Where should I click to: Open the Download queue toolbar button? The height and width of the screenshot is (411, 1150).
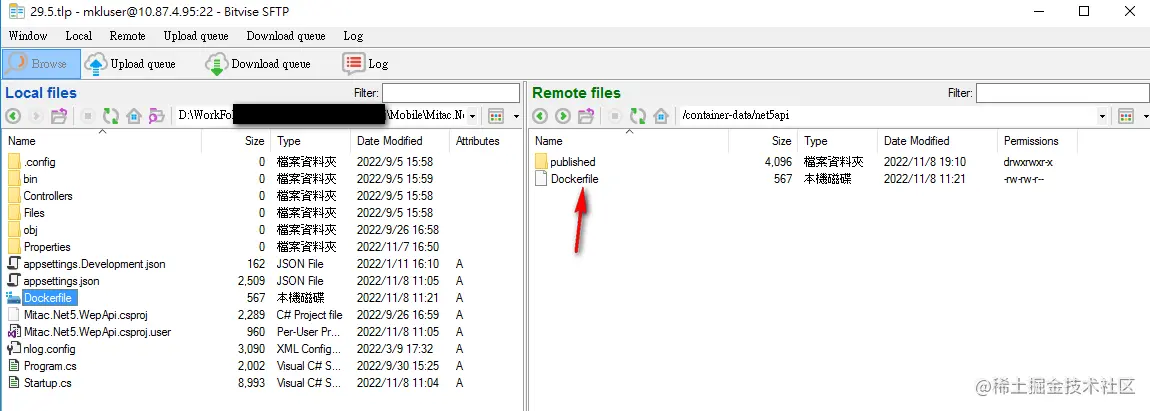[258, 64]
